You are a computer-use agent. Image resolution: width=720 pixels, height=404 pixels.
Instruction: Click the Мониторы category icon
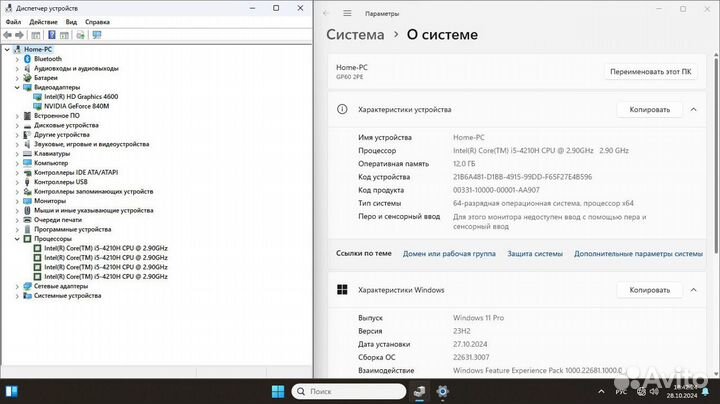tap(27, 201)
